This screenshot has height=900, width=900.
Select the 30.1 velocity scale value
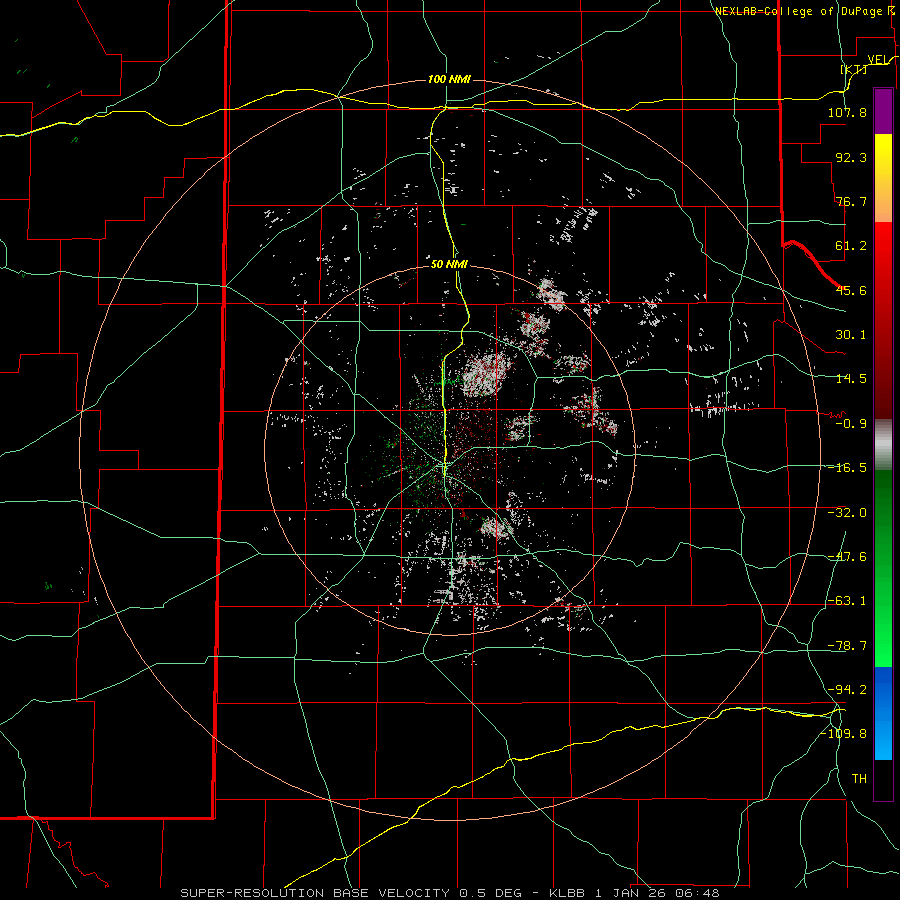click(x=851, y=335)
